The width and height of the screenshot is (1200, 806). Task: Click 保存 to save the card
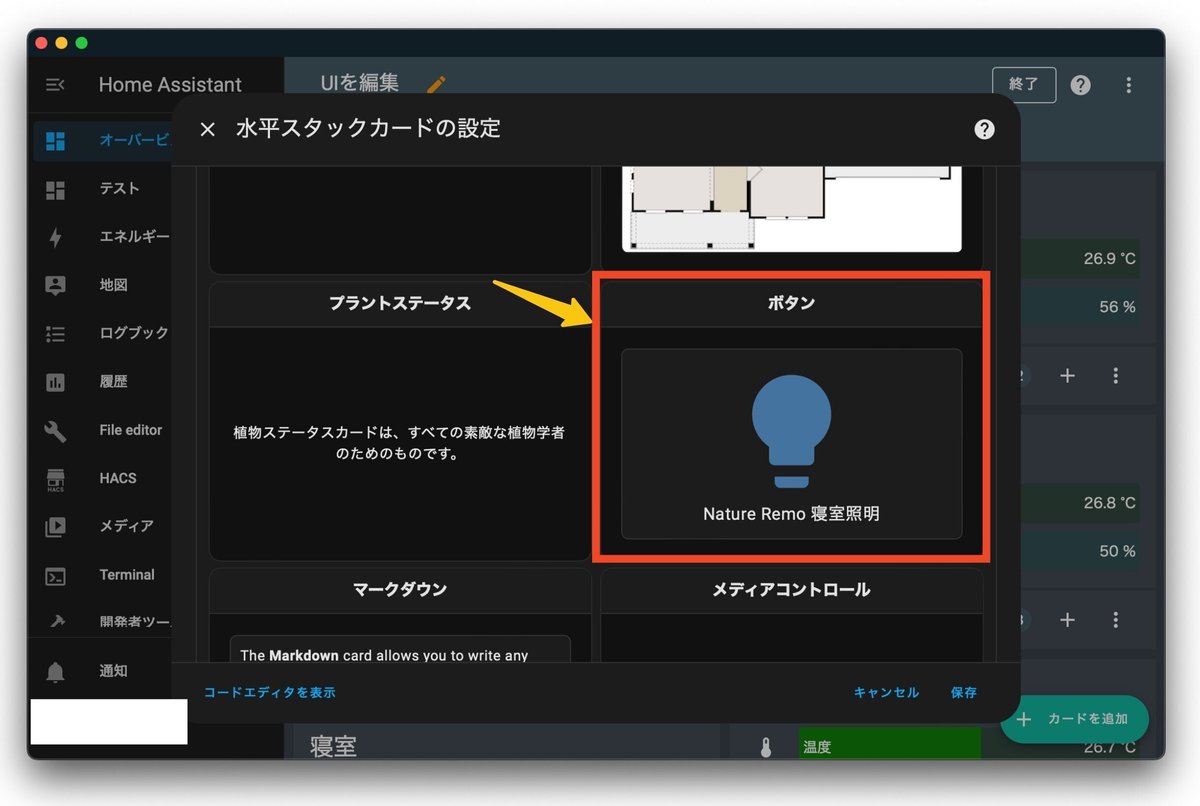point(964,692)
